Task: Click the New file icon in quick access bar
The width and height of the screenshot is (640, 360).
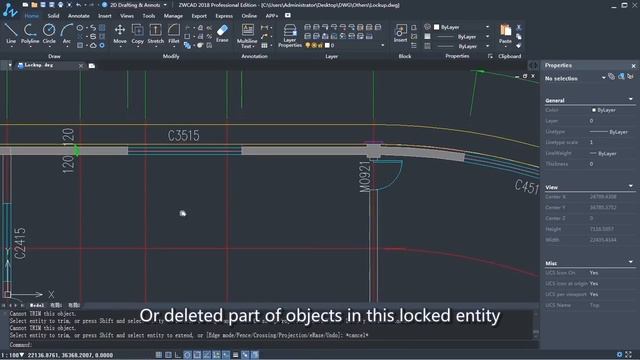Action: coord(26,5)
